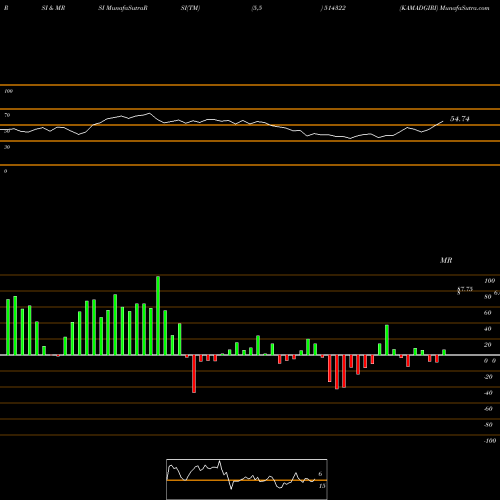Click the RSI value label 54.74
500x500 pixels.
click(x=460, y=119)
